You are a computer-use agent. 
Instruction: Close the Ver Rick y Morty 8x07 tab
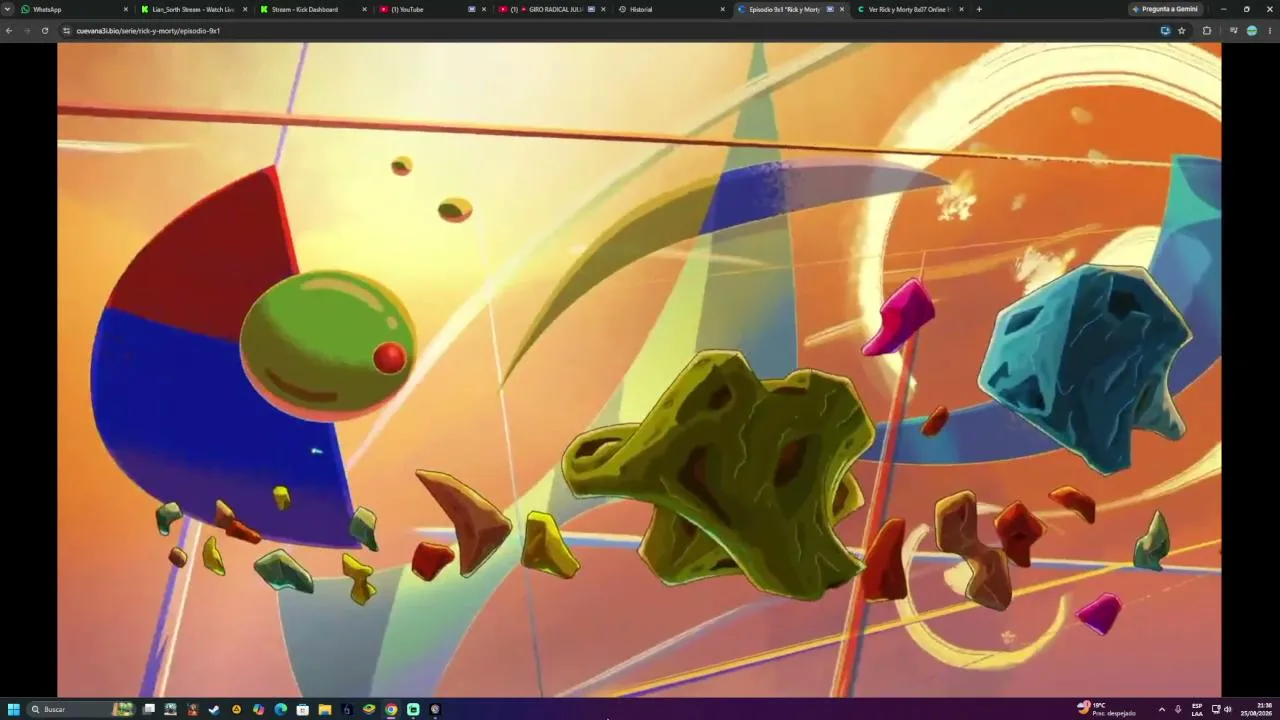(961, 9)
